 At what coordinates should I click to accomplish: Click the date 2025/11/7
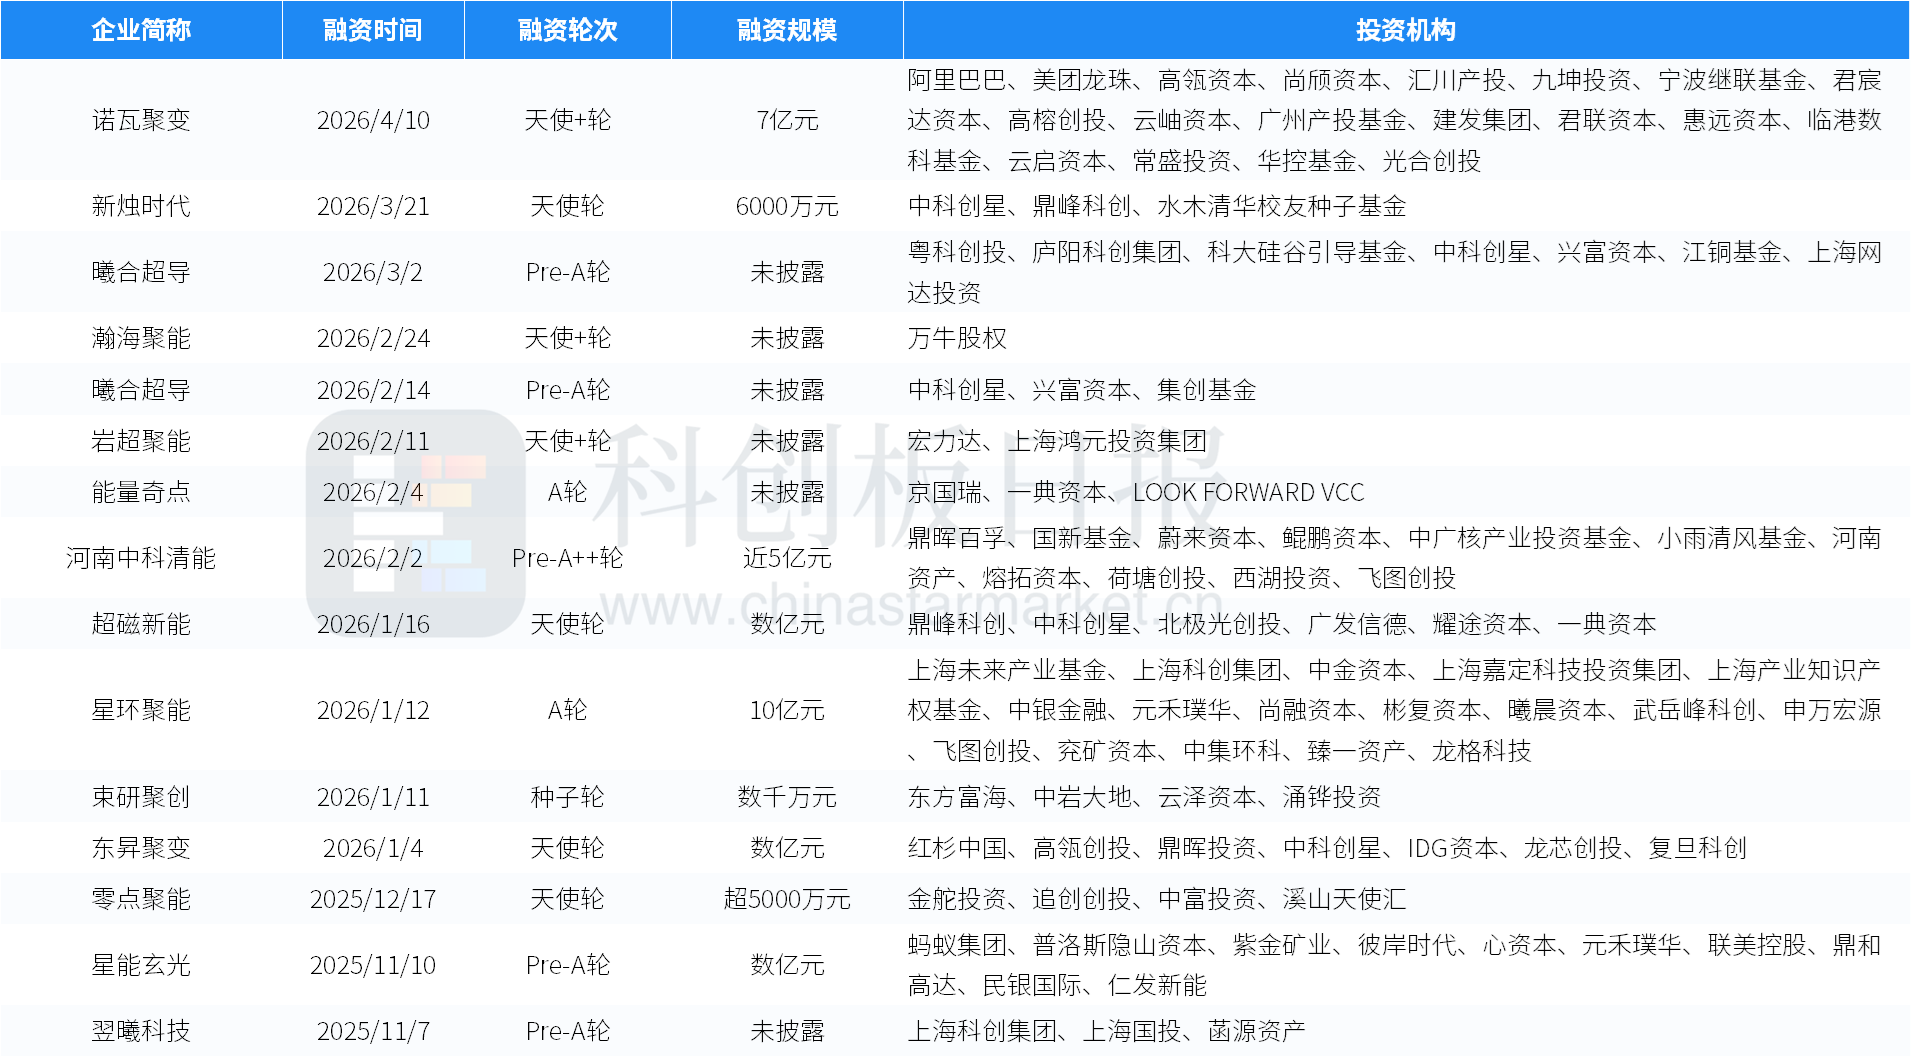[373, 1031]
